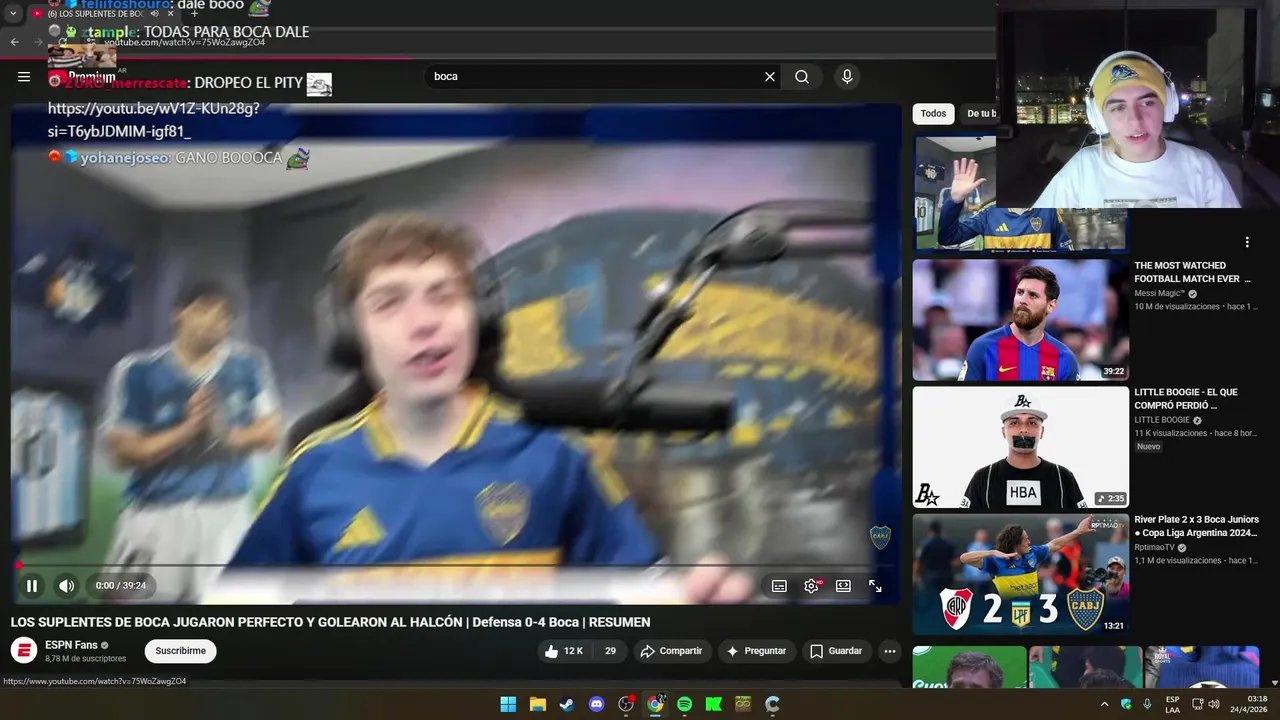
Task: Click the 0:00 / 39:24 time display
Action: 121,586
